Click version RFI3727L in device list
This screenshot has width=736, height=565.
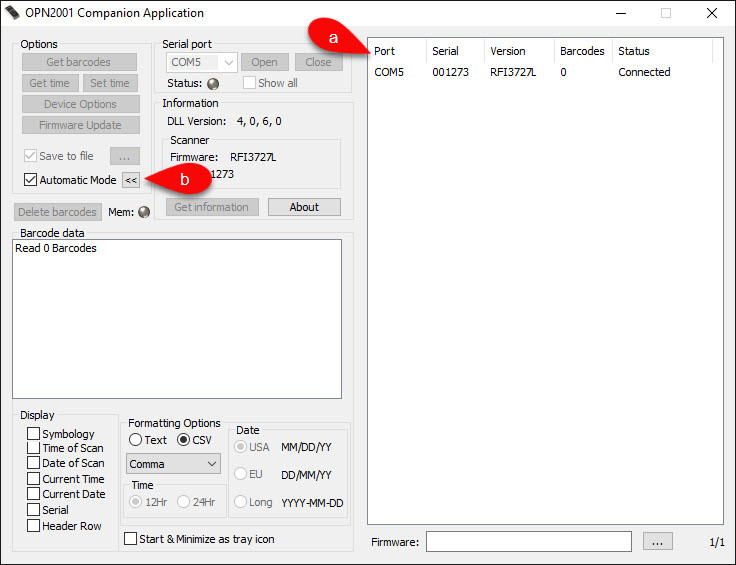(513, 72)
